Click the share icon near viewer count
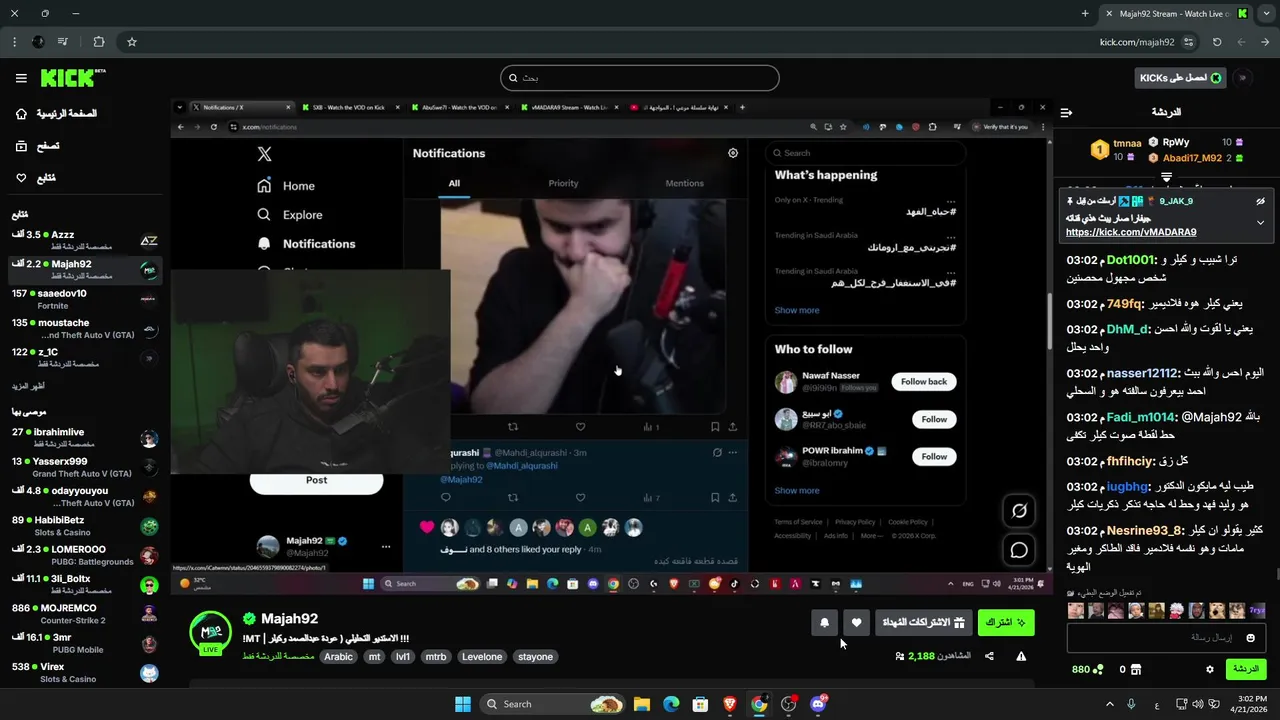The width and height of the screenshot is (1280, 720). [x=989, y=656]
